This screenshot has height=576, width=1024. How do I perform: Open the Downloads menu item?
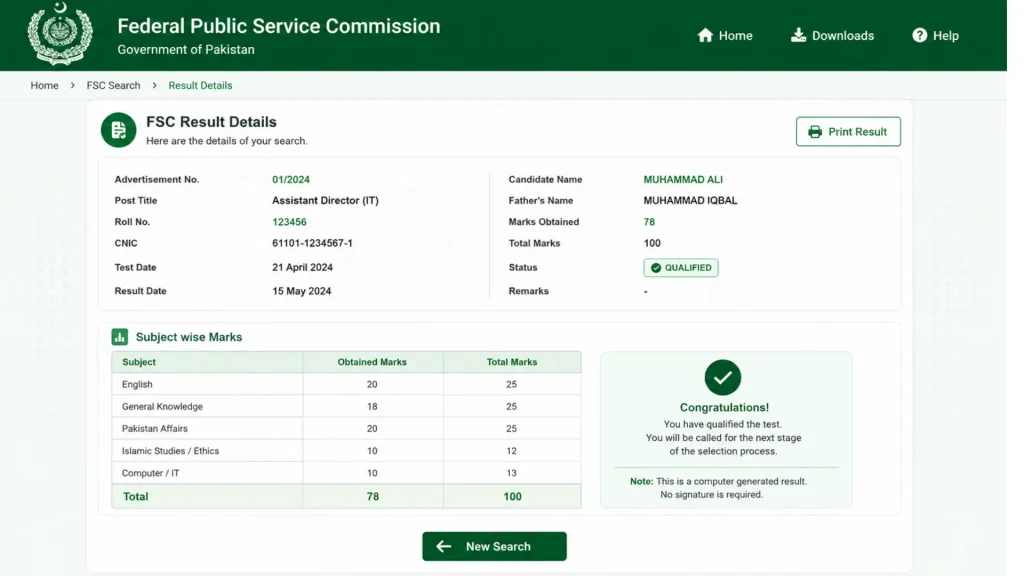tap(832, 35)
